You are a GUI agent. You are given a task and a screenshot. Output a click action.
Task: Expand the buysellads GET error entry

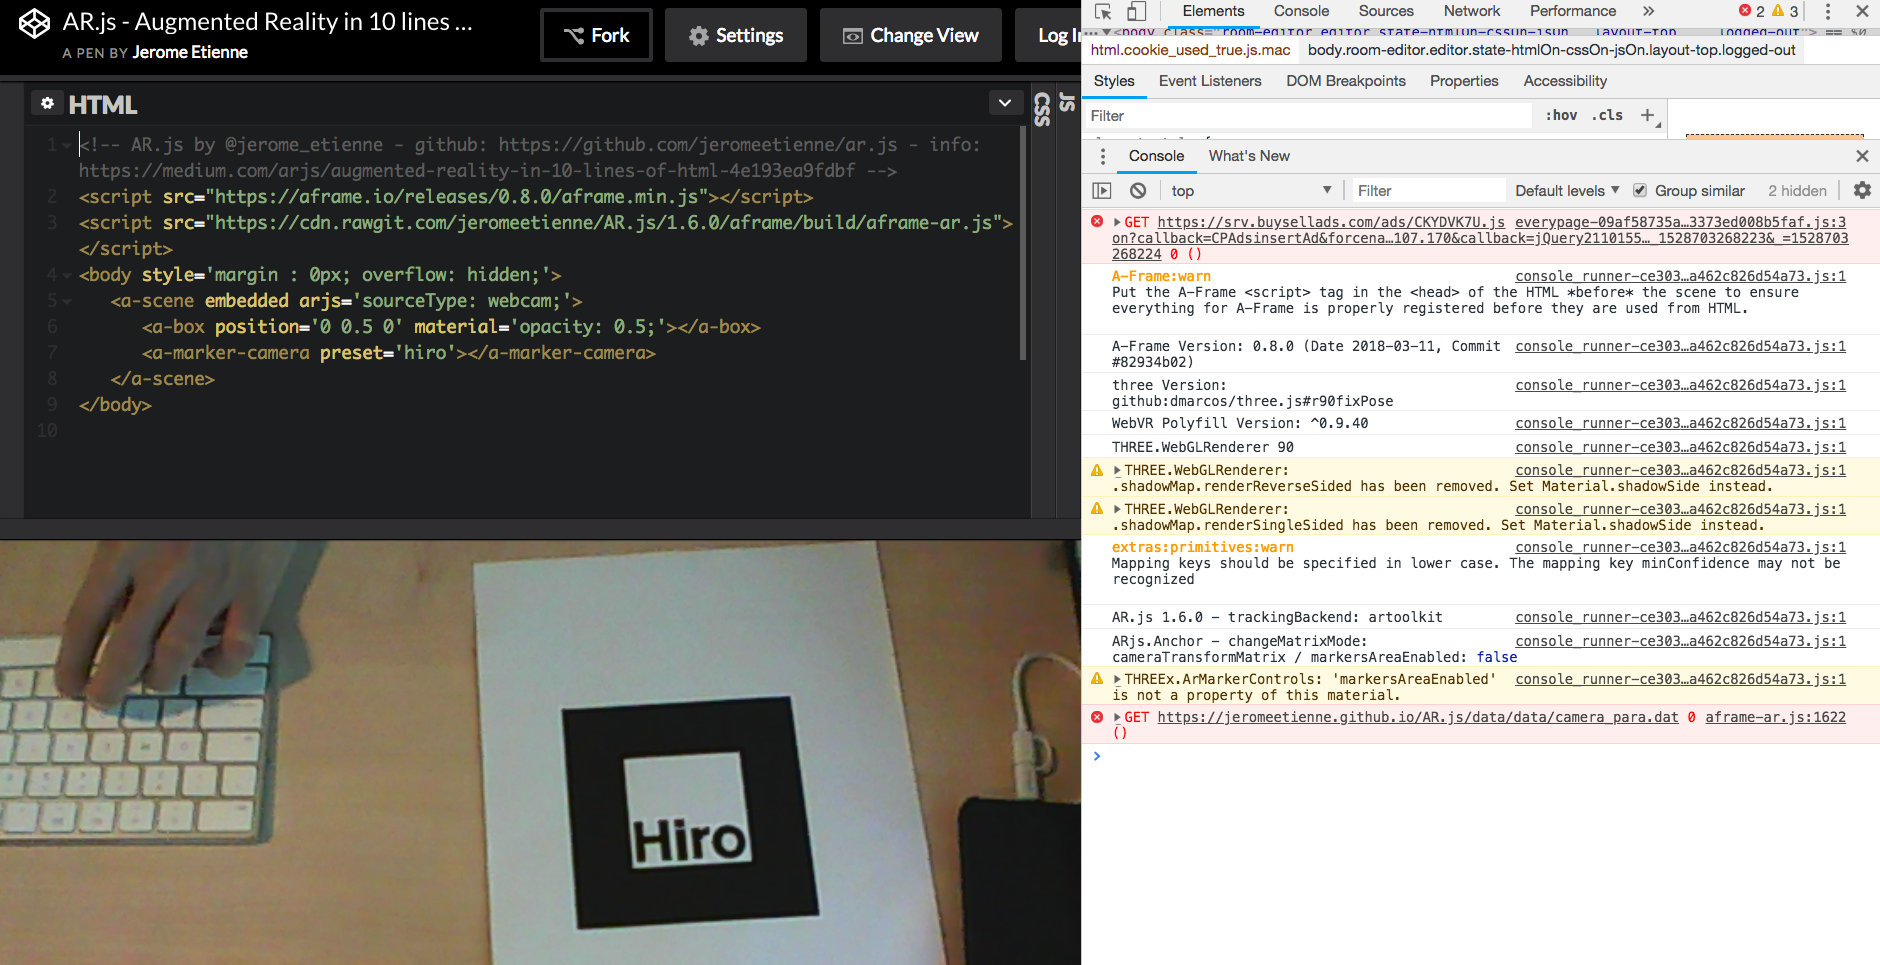[x=1118, y=222]
